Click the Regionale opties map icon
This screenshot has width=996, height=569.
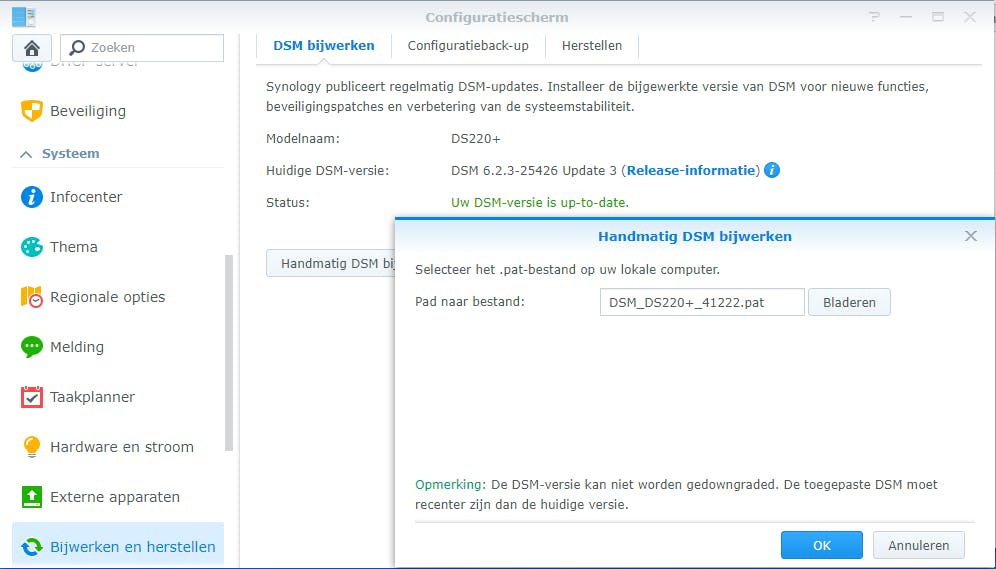click(x=31, y=297)
